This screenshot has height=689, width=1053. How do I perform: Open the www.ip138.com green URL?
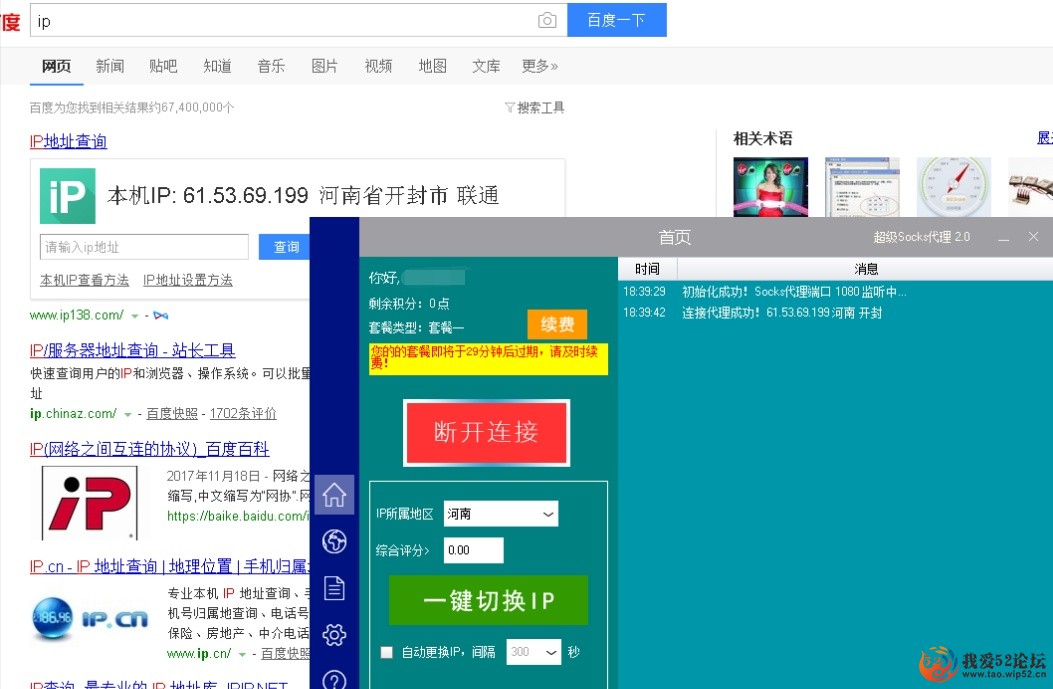pyautogui.click(x=77, y=315)
